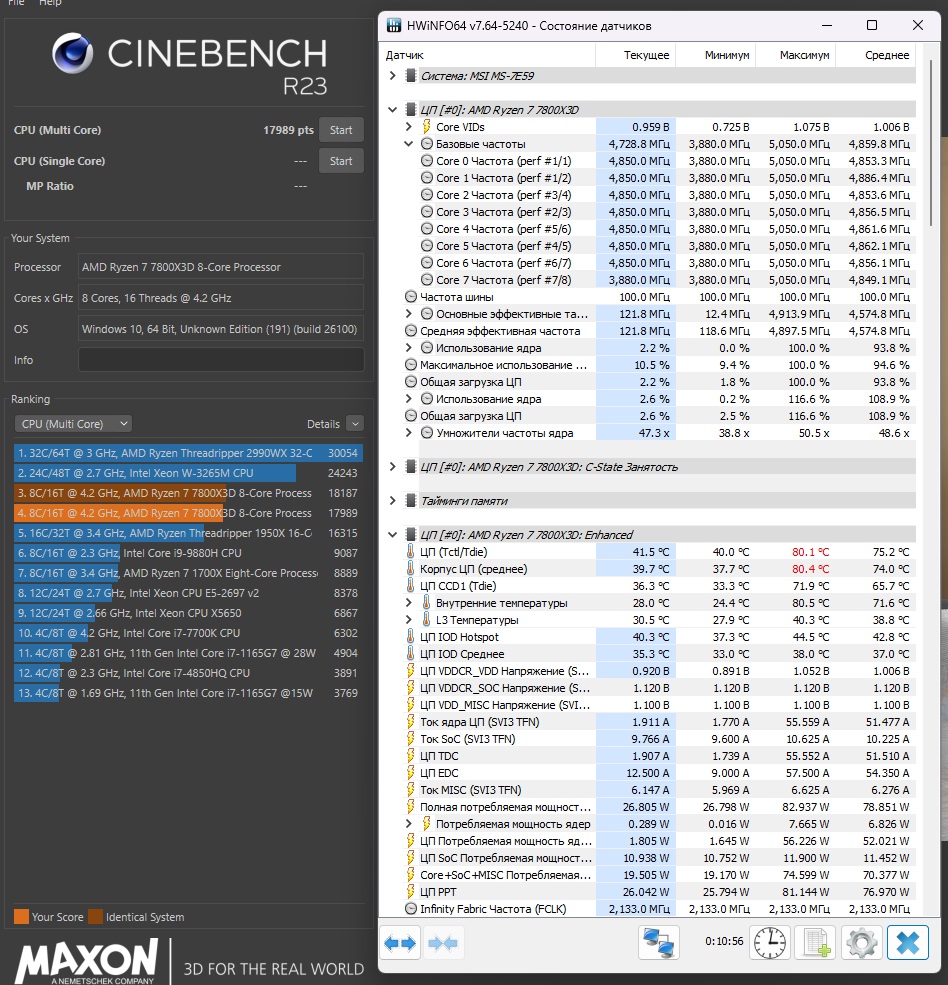Viewport: 948px width, 985px height.
Task: Select ranking entry Intel Xeon W-3265M CPU
Action: pyautogui.click(x=188, y=473)
